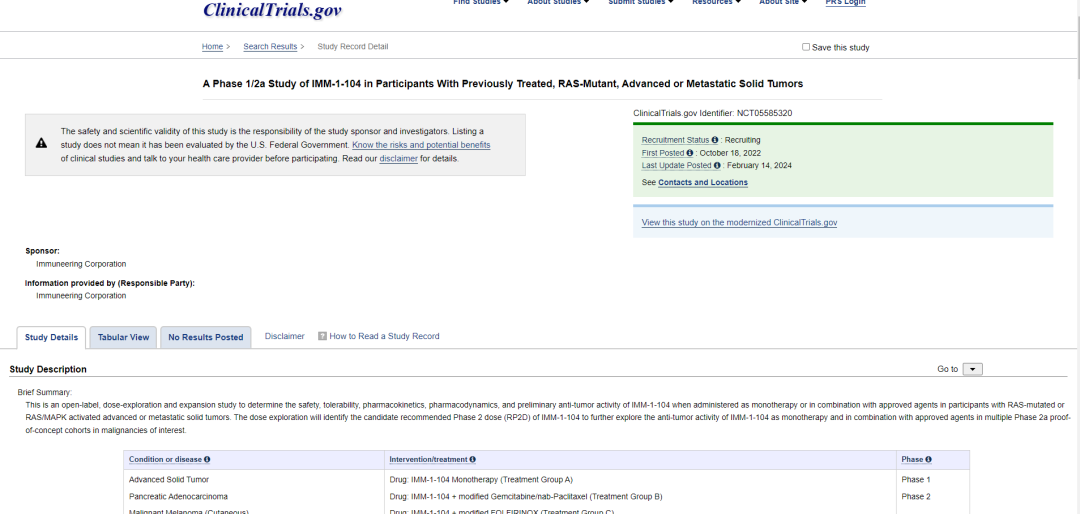Screen dimensions: 1080x514
Task: Return to Search Results via the breadcrumb
Action: point(270,47)
